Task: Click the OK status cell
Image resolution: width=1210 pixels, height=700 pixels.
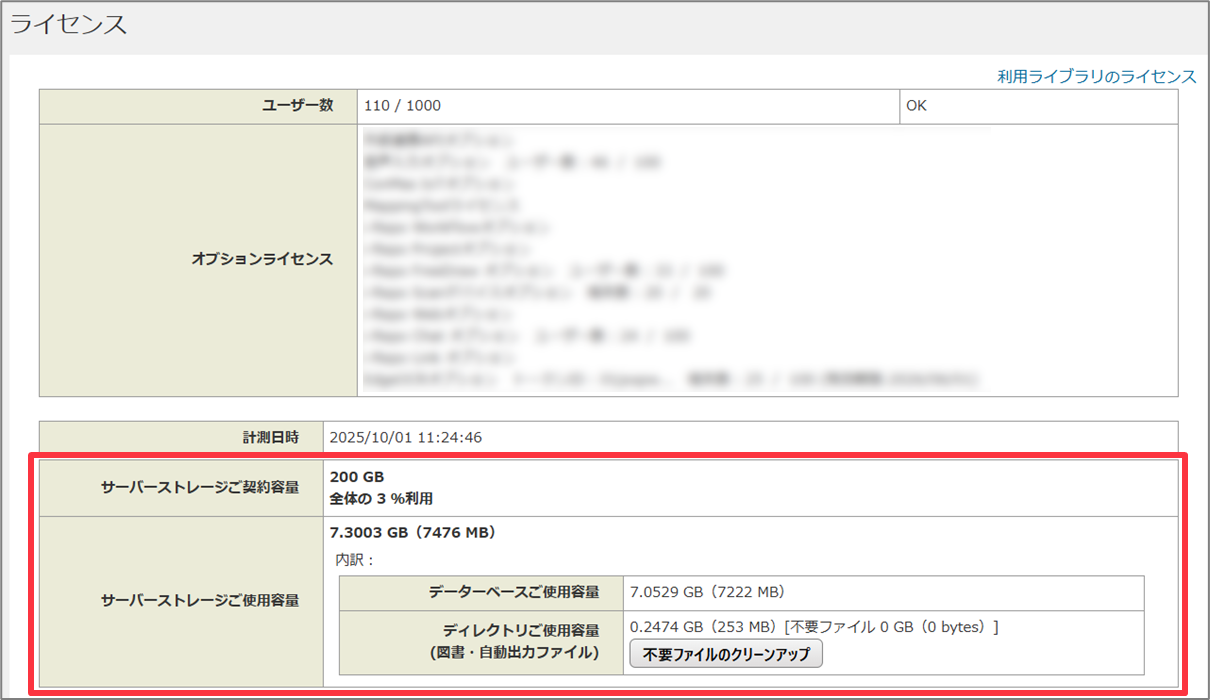Action: tap(916, 106)
